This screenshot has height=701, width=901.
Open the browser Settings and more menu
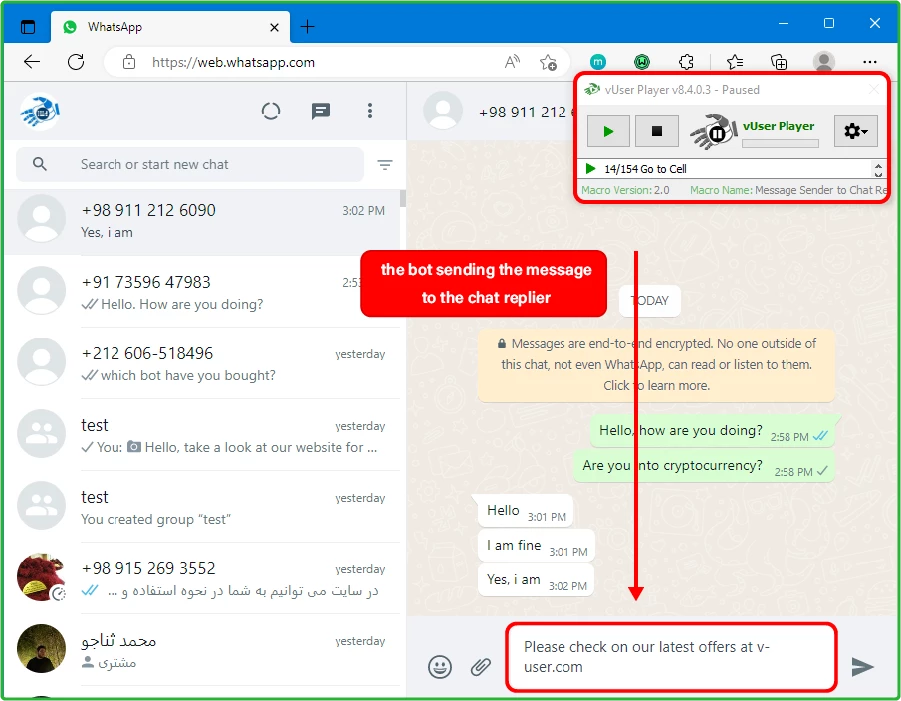pos(869,61)
